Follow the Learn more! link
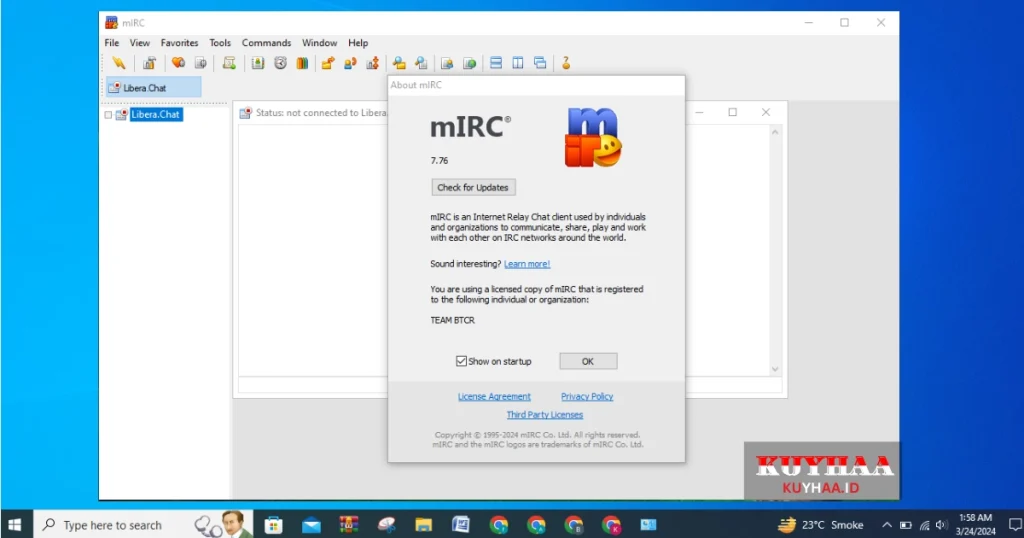 click(x=527, y=264)
